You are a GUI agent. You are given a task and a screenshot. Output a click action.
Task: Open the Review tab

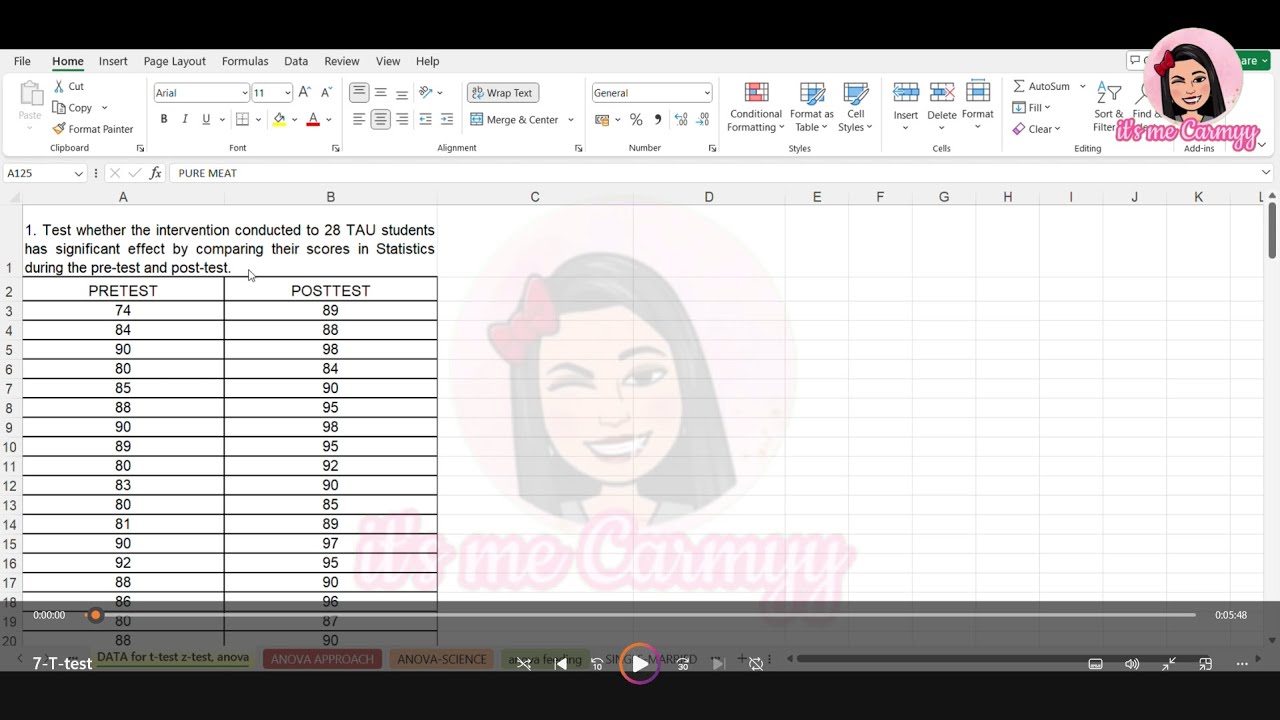click(x=342, y=61)
